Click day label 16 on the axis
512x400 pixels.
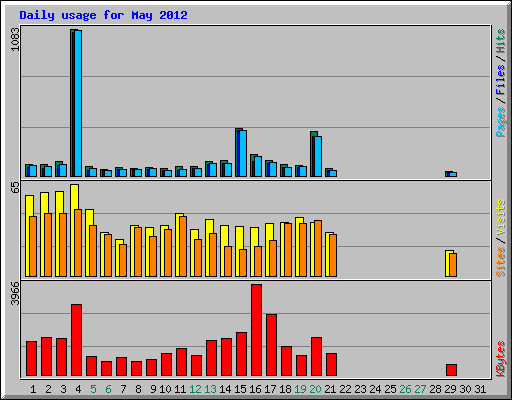point(255,389)
